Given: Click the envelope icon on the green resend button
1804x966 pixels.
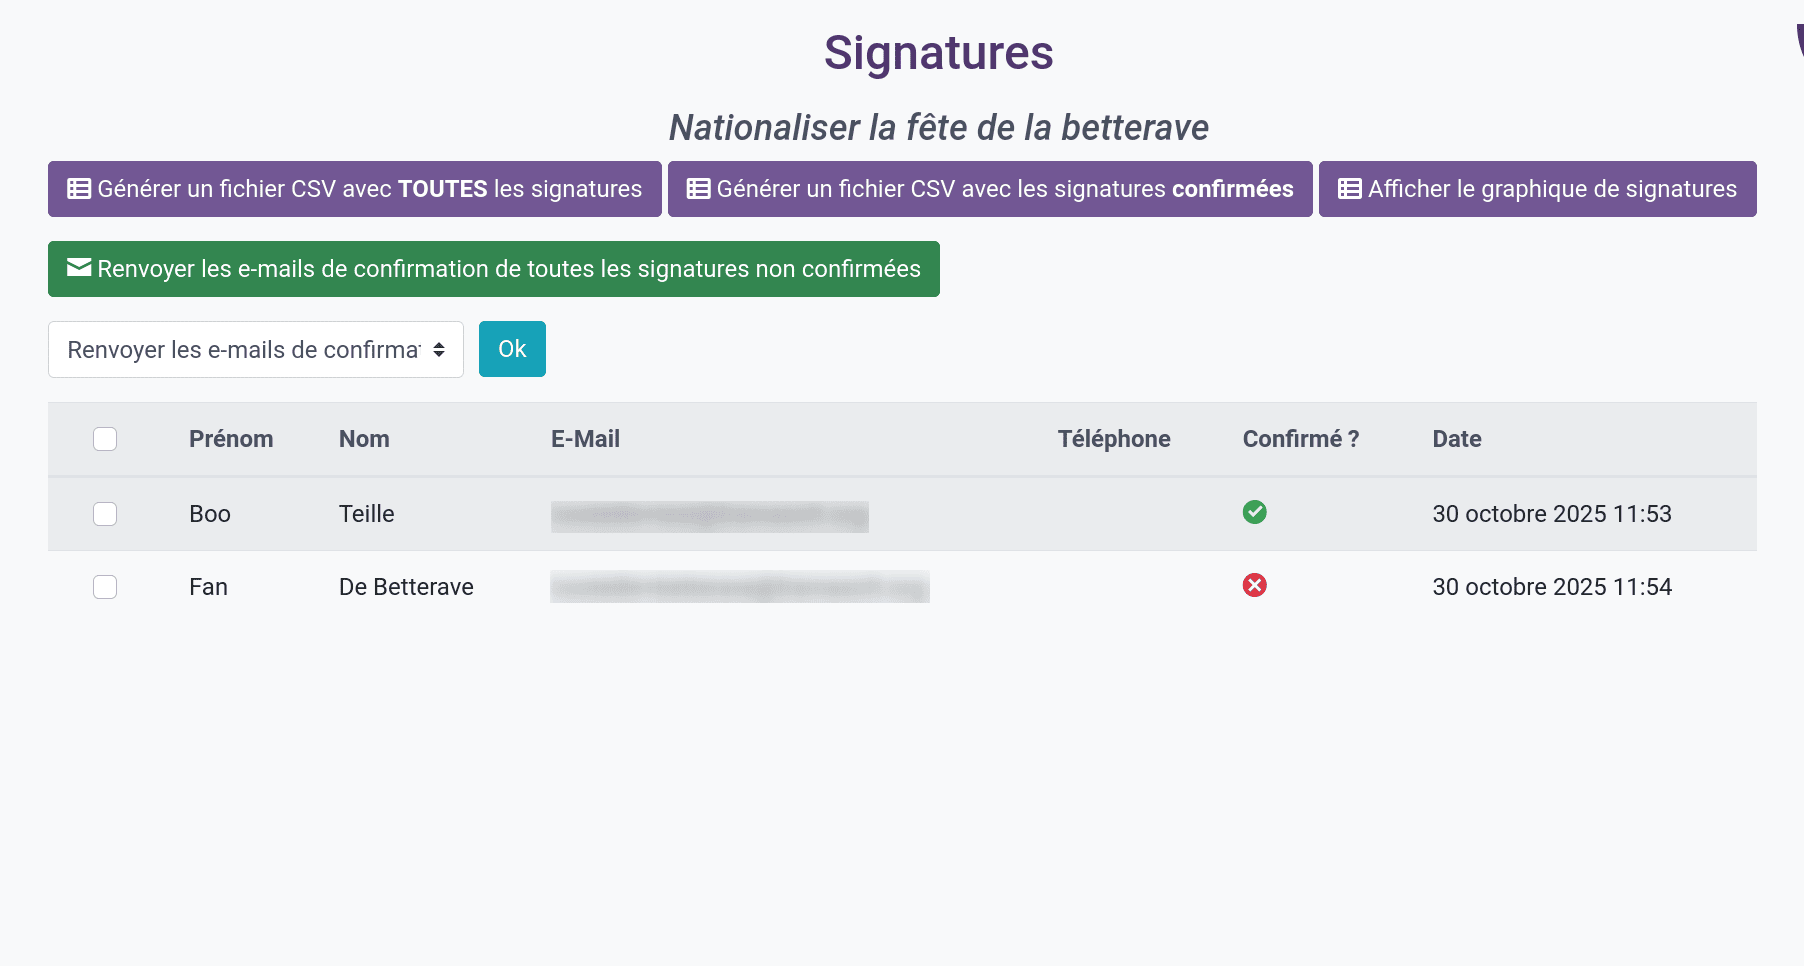Looking at the screenshot, I should 79,268.
